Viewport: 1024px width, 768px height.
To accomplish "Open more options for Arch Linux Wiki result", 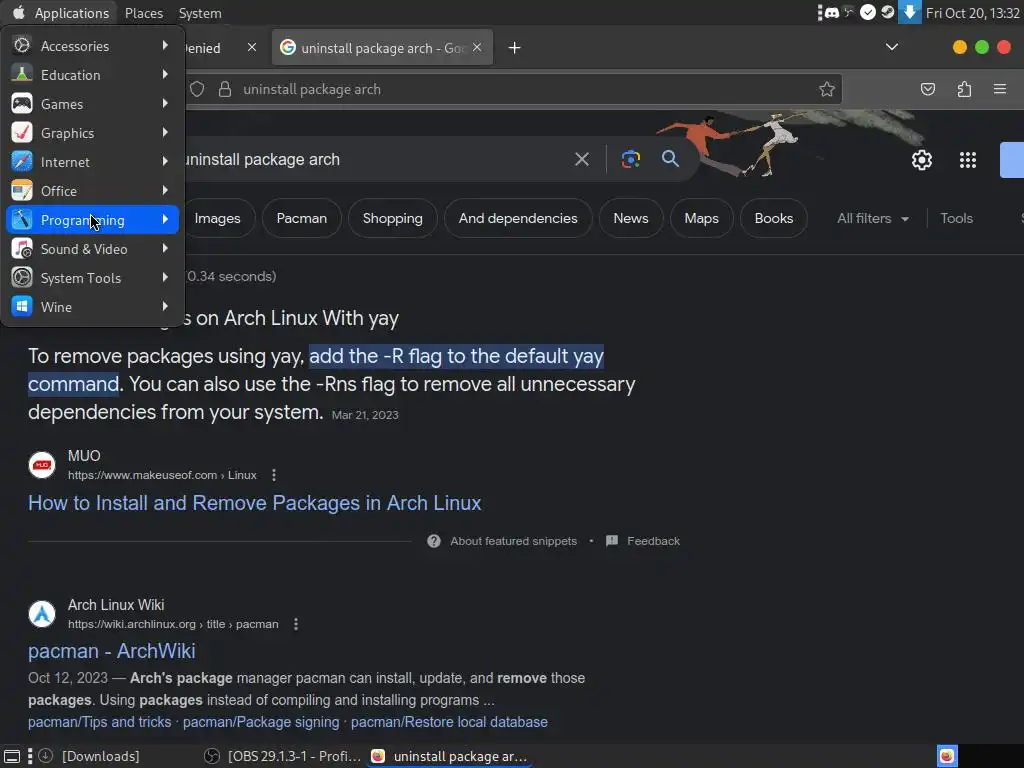I will [x=296, y=624].
